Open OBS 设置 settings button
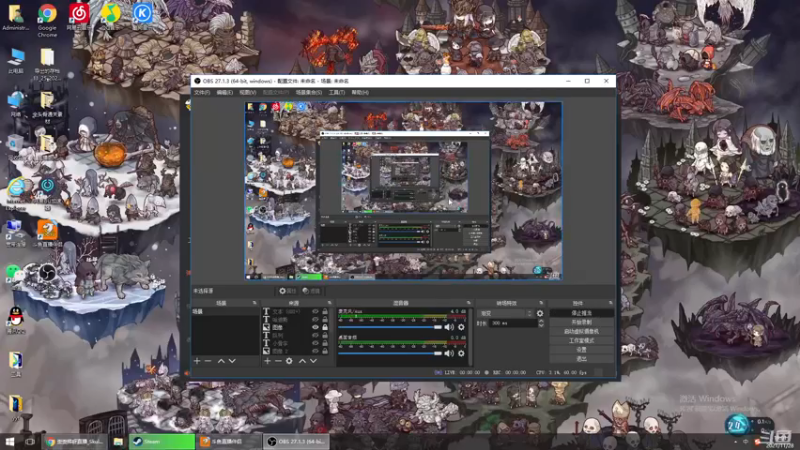Image resolution: width=800 pixels, height=450 pixels. [582, 349]
